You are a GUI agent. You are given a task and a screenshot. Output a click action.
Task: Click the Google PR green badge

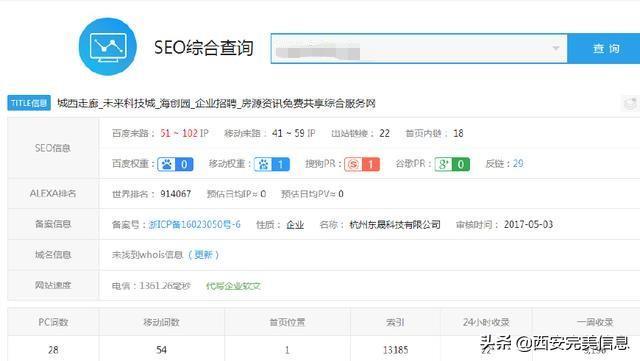[x=452, y=164]
